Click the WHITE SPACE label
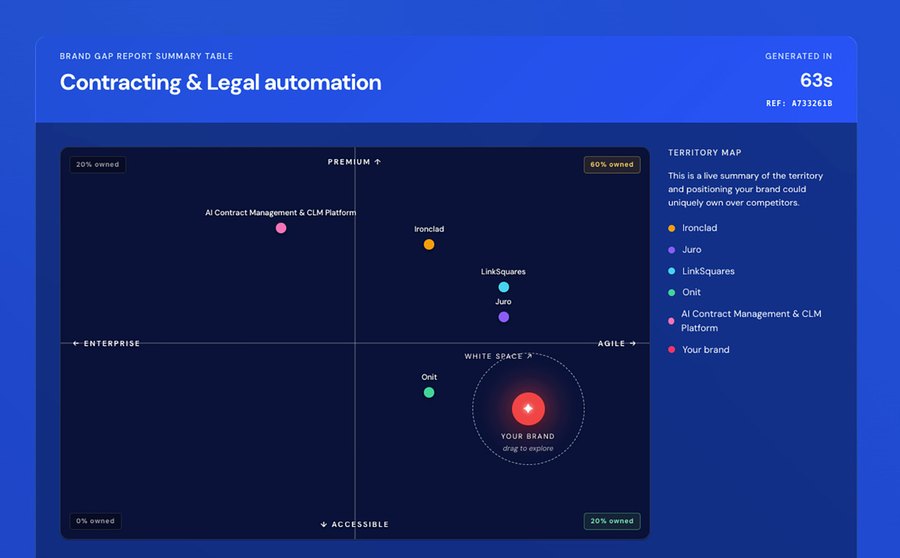This screenshot has height=558, width=900. click(498, 356)
